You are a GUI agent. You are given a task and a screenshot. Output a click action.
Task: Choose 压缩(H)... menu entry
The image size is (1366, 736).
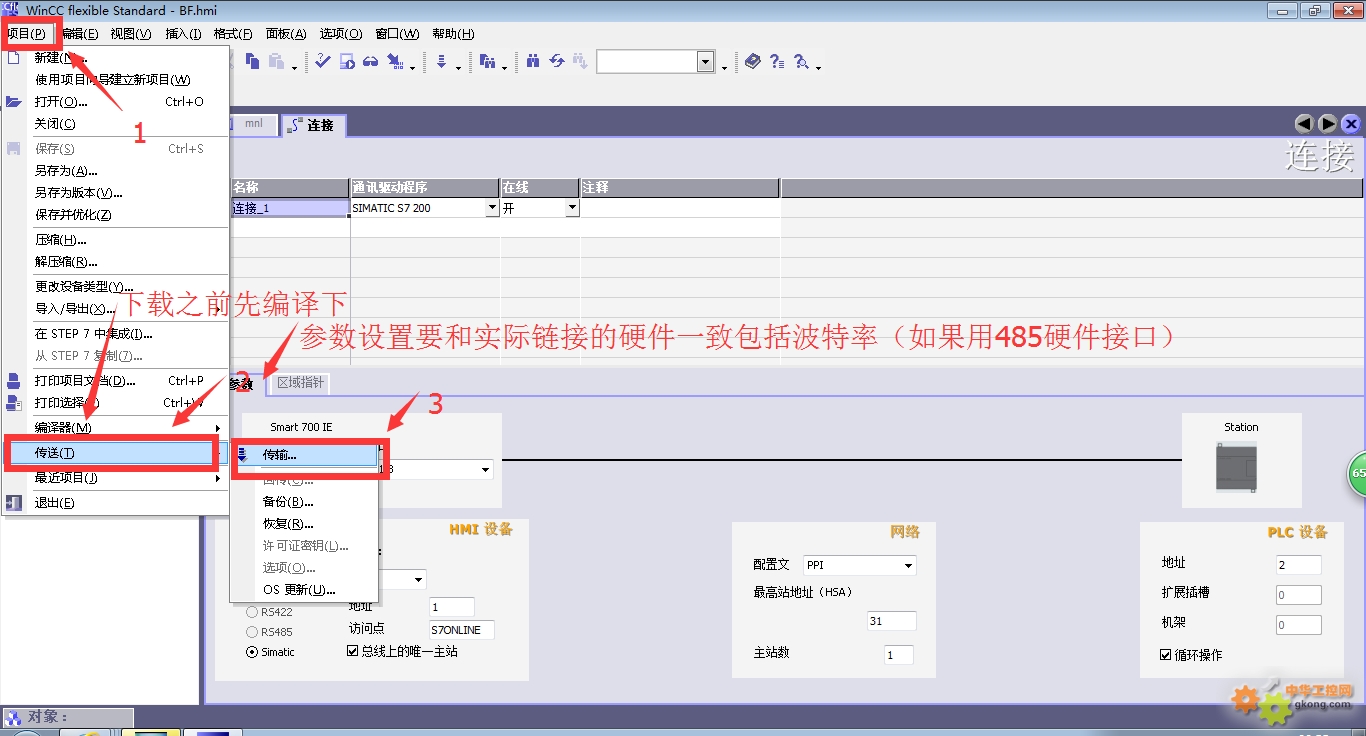click(117, 240)
